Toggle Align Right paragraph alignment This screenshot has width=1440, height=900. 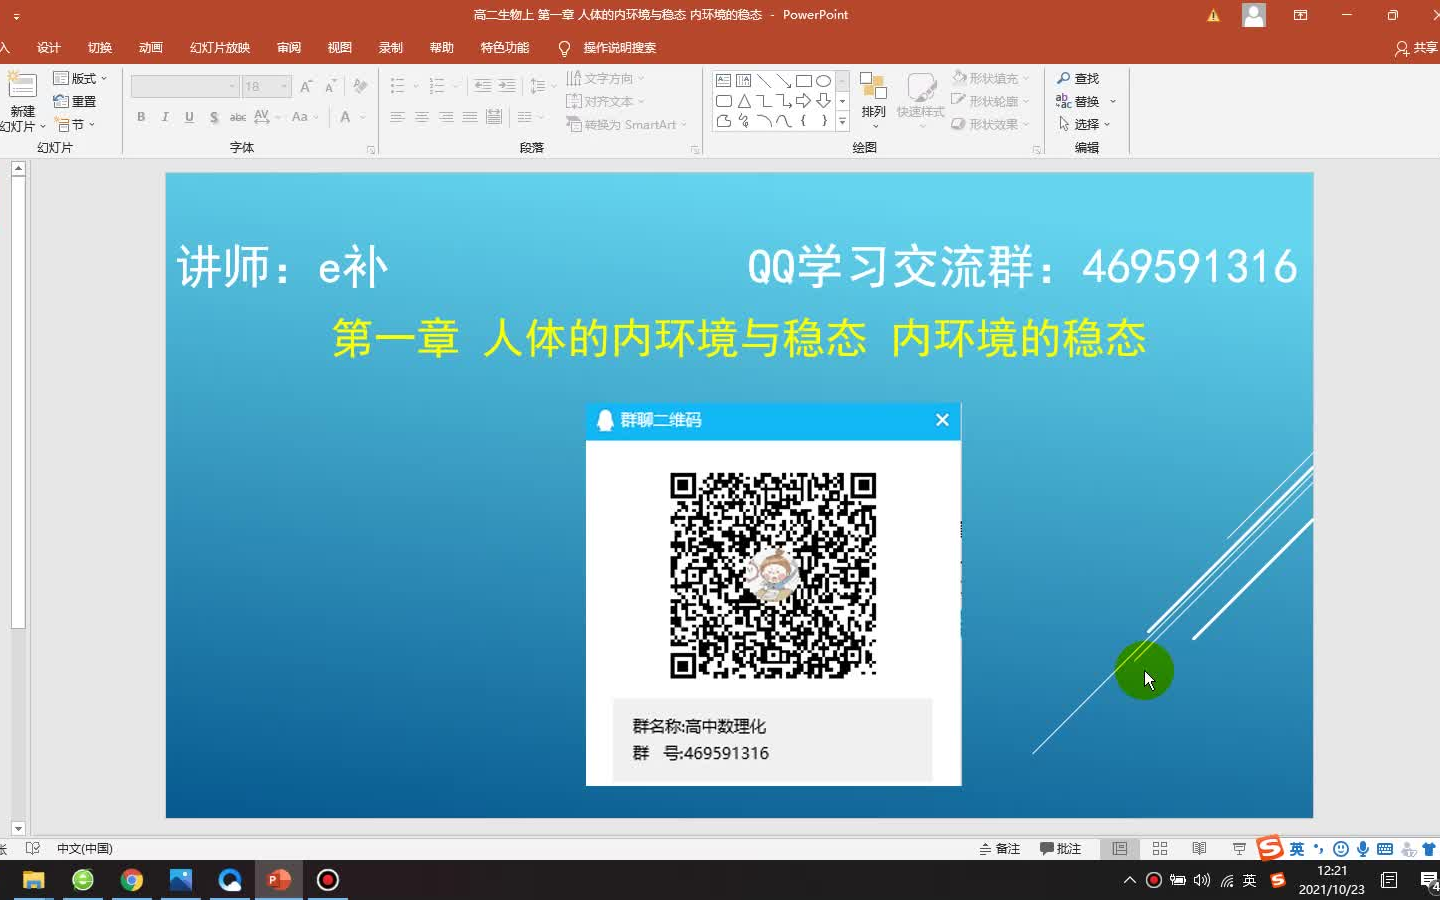pyautogui.click(x=446, y=117)
